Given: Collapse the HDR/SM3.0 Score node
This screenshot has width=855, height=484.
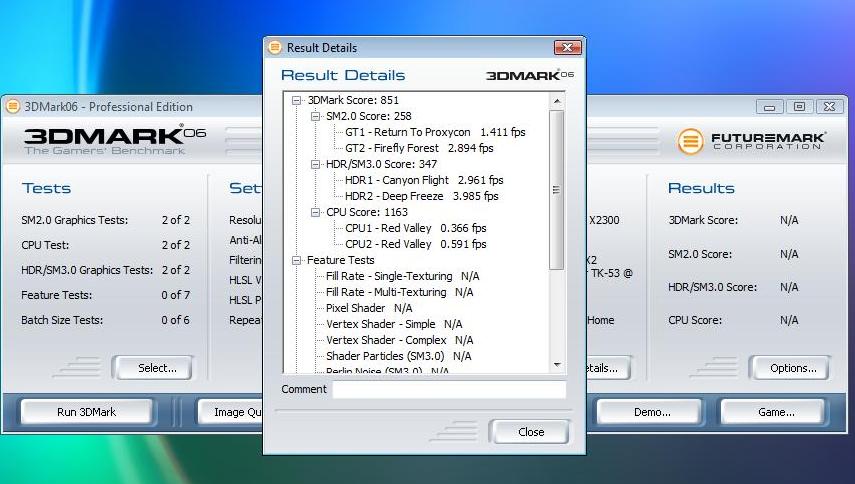Looking at the screenshot, I should click(x=316, y=164).
